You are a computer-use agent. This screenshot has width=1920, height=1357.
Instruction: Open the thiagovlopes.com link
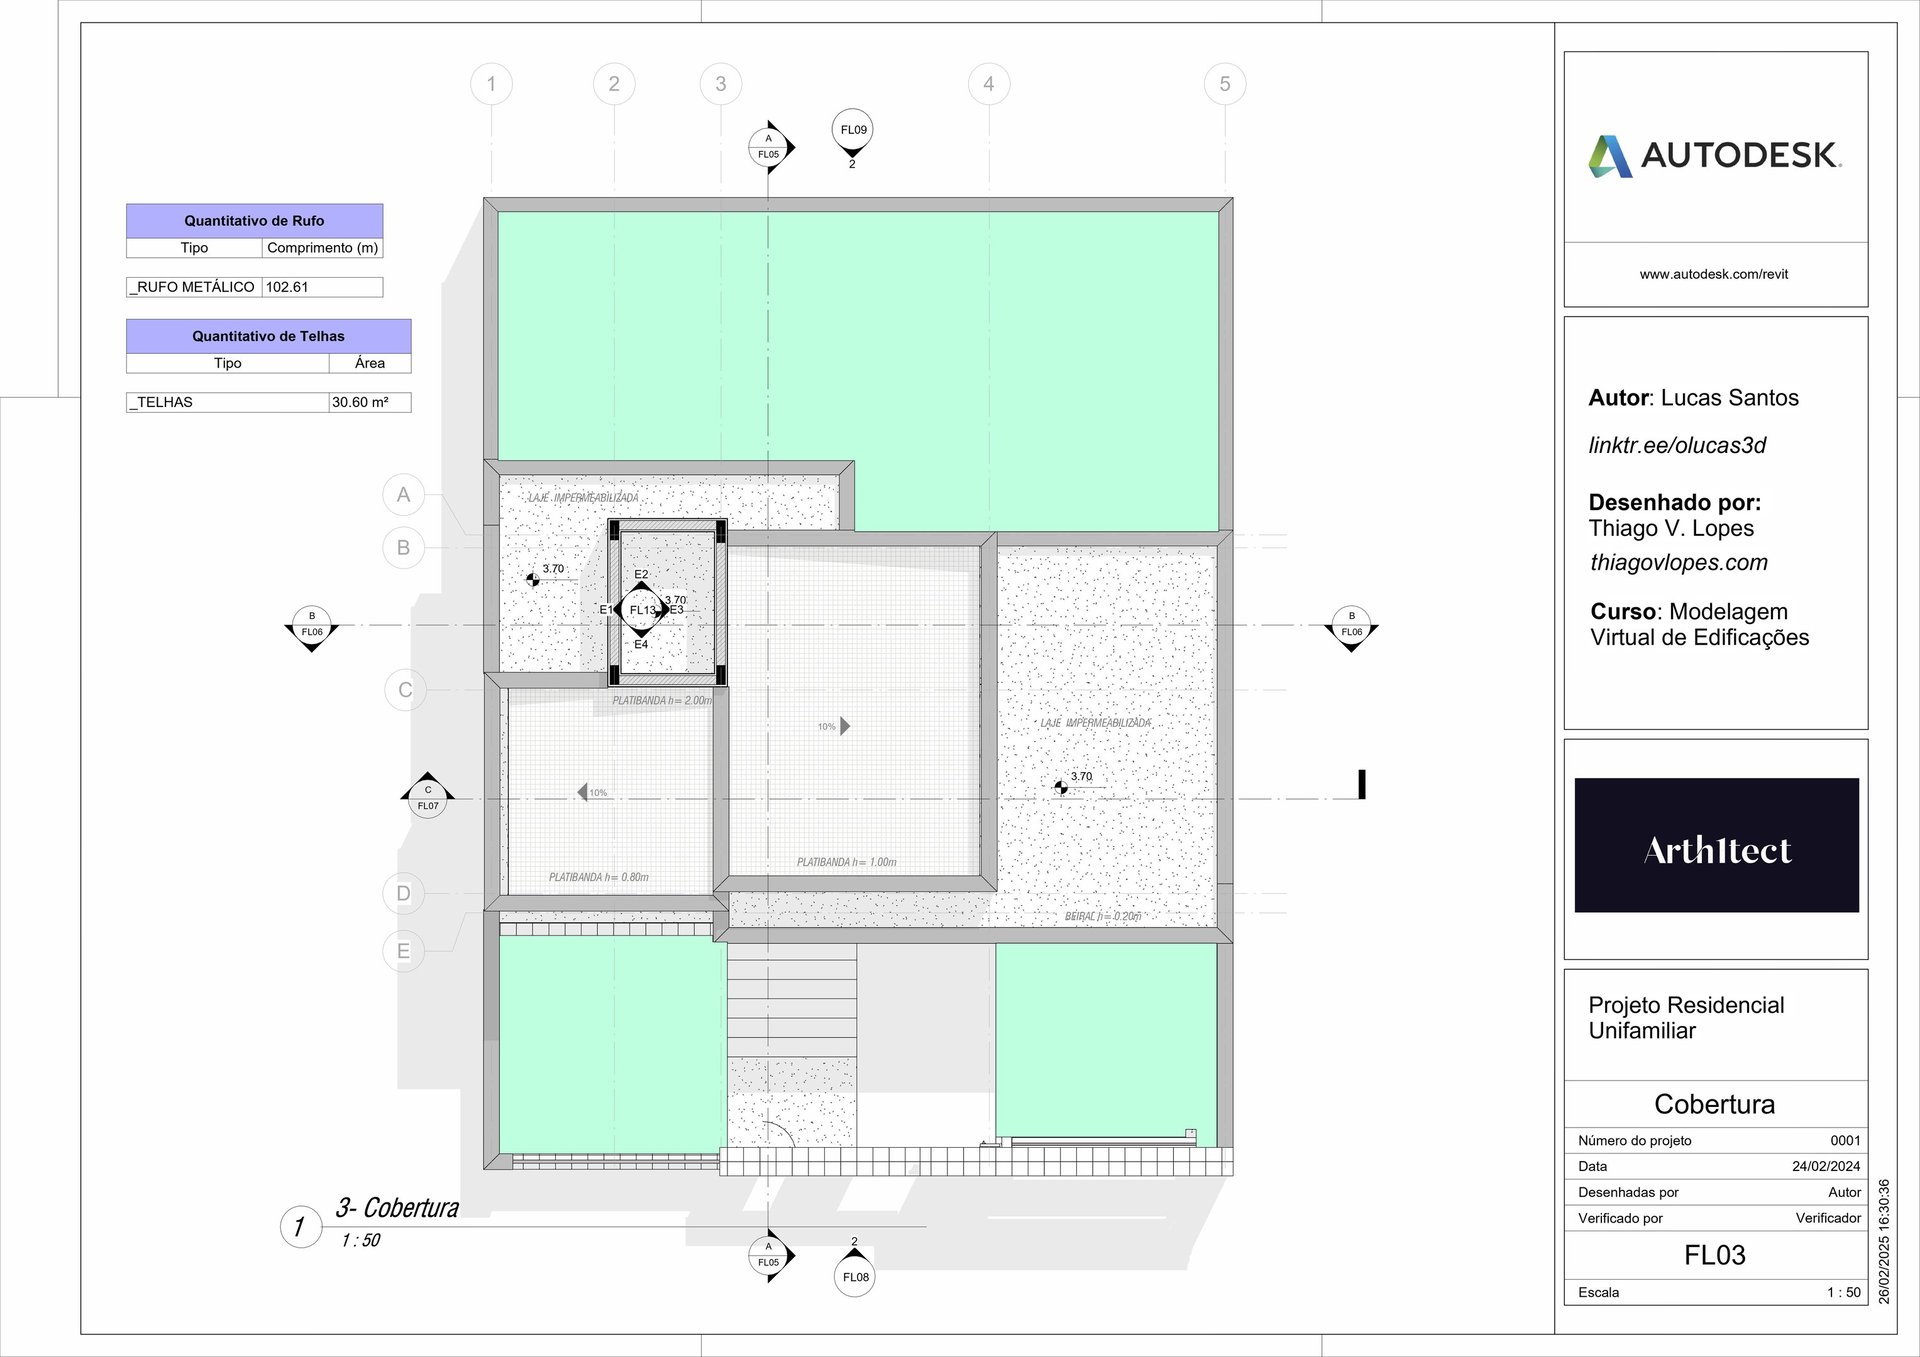pyautogui.click(x=1678, y=563)
